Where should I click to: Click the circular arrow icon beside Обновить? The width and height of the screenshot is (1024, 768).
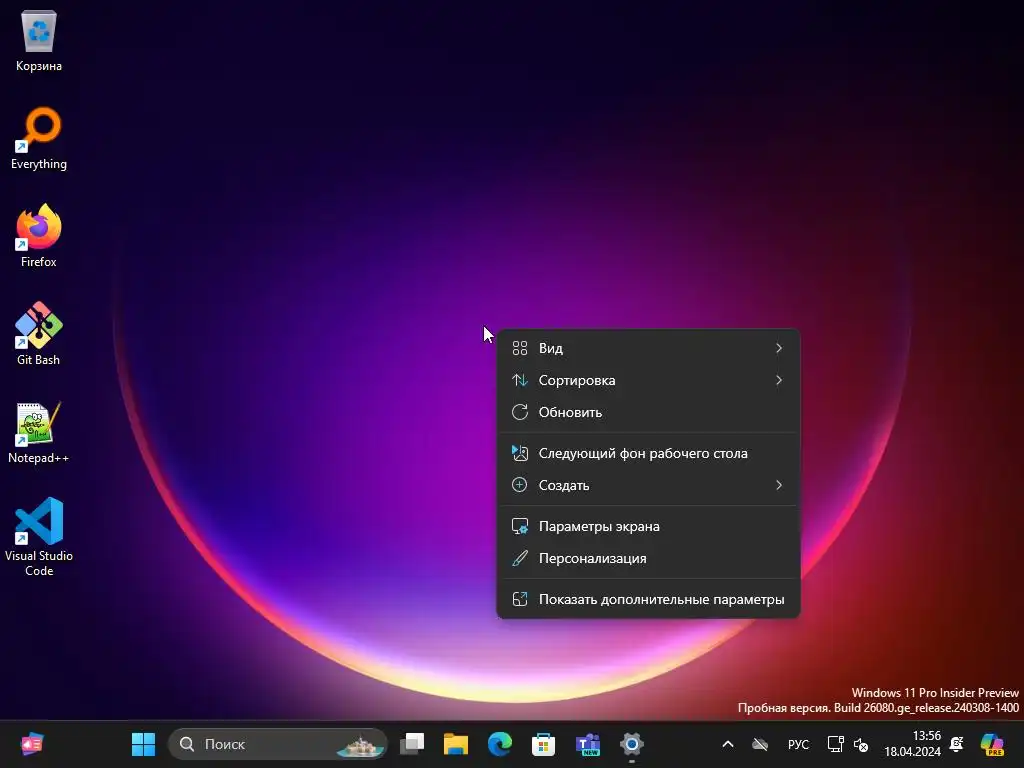coord(520,412)
